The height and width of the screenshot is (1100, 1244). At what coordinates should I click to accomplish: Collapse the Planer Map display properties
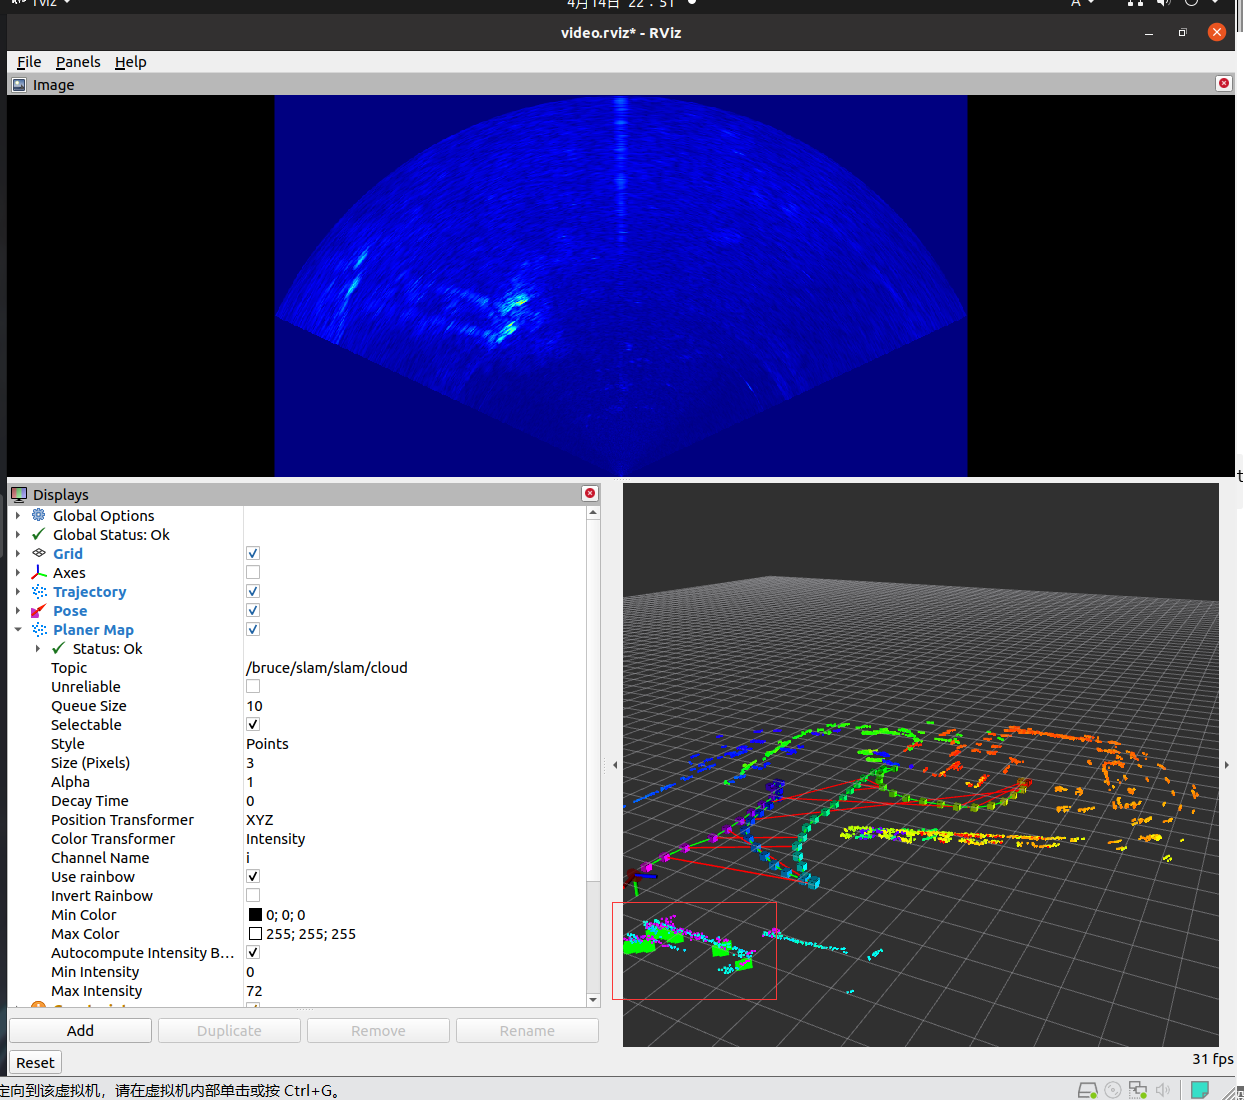[x=18, y=629]
